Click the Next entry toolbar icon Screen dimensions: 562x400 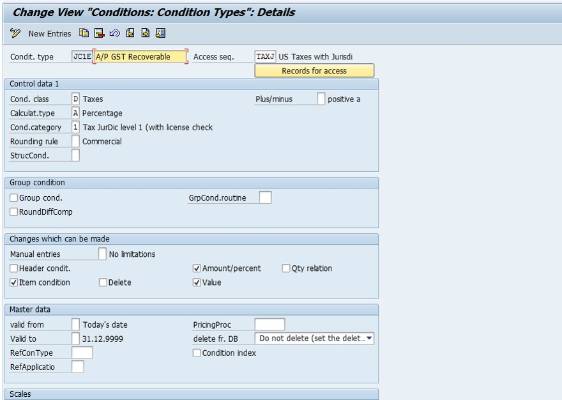[x=145, y=33]
